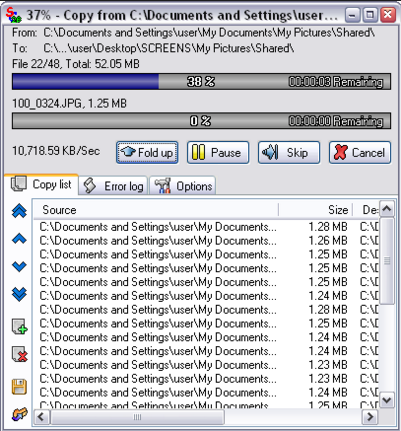The image size is (401, 431).
Task: Click the horizontal scrollbar left arrow
Action: pos(42,417)
